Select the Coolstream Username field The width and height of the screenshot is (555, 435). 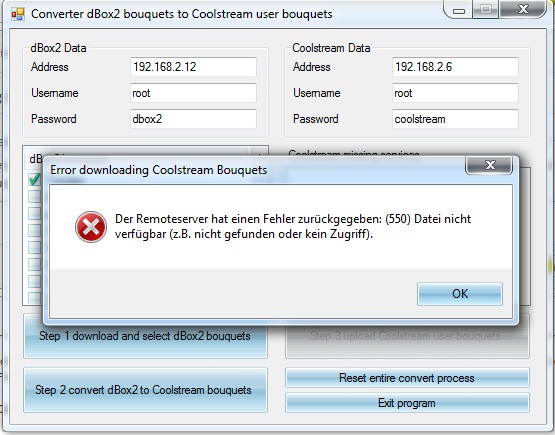[455, 93]
